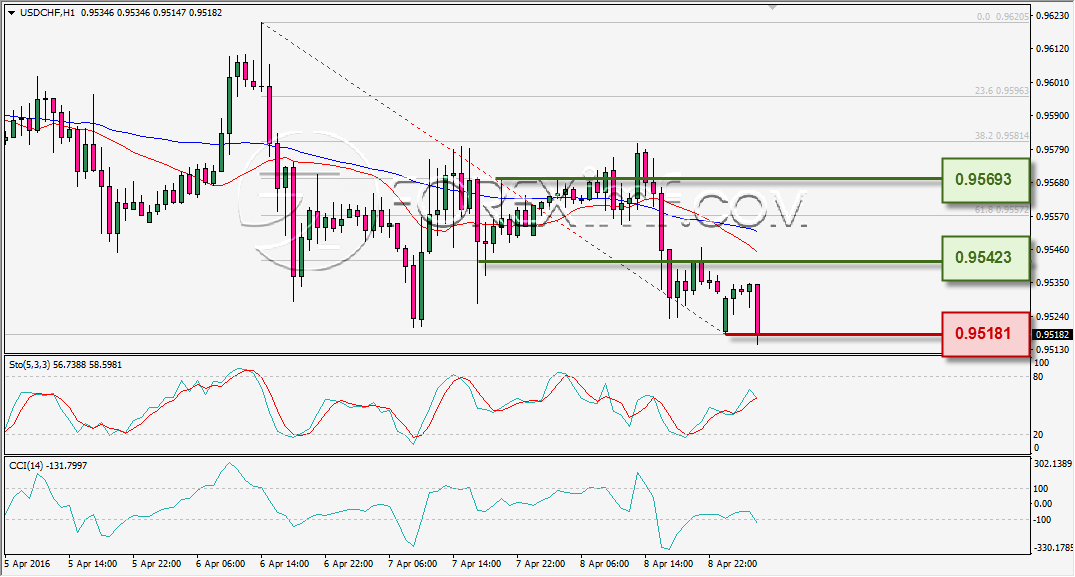This screenshot has height=577, width=1075.
Task: Open the triangle menu beside USDCHF,H1
Action: pyautogui.click(x=11, y=13)
